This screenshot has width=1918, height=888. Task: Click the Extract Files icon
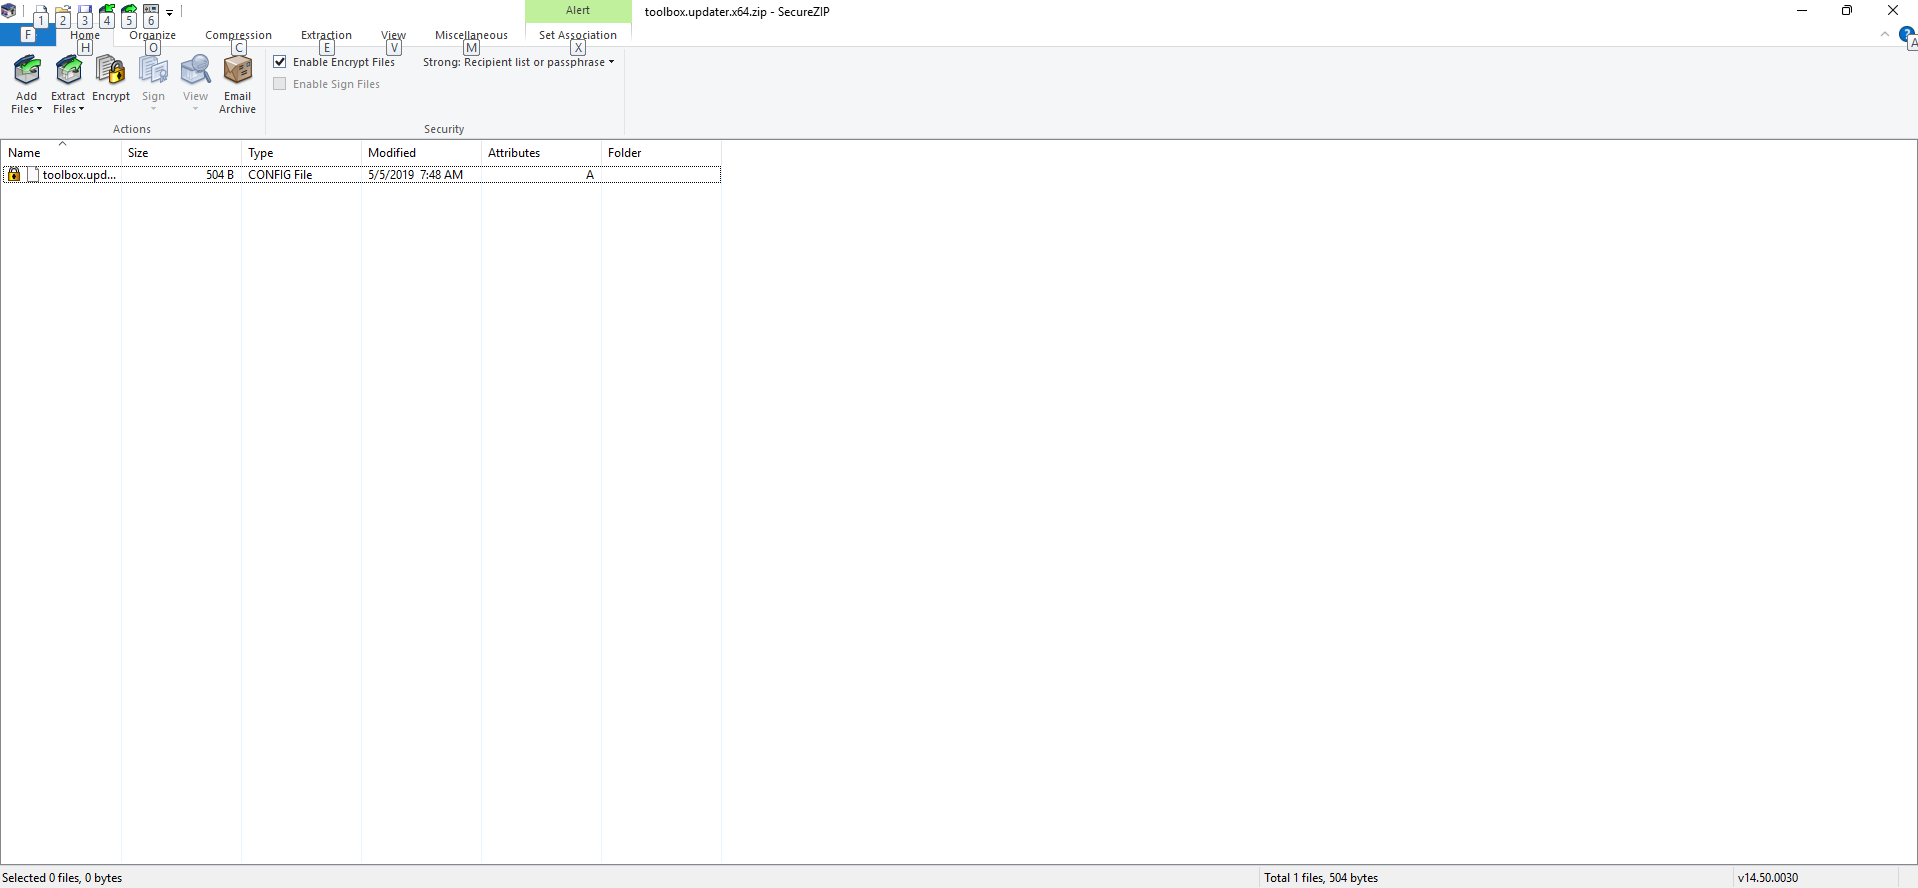coord(68,71)
